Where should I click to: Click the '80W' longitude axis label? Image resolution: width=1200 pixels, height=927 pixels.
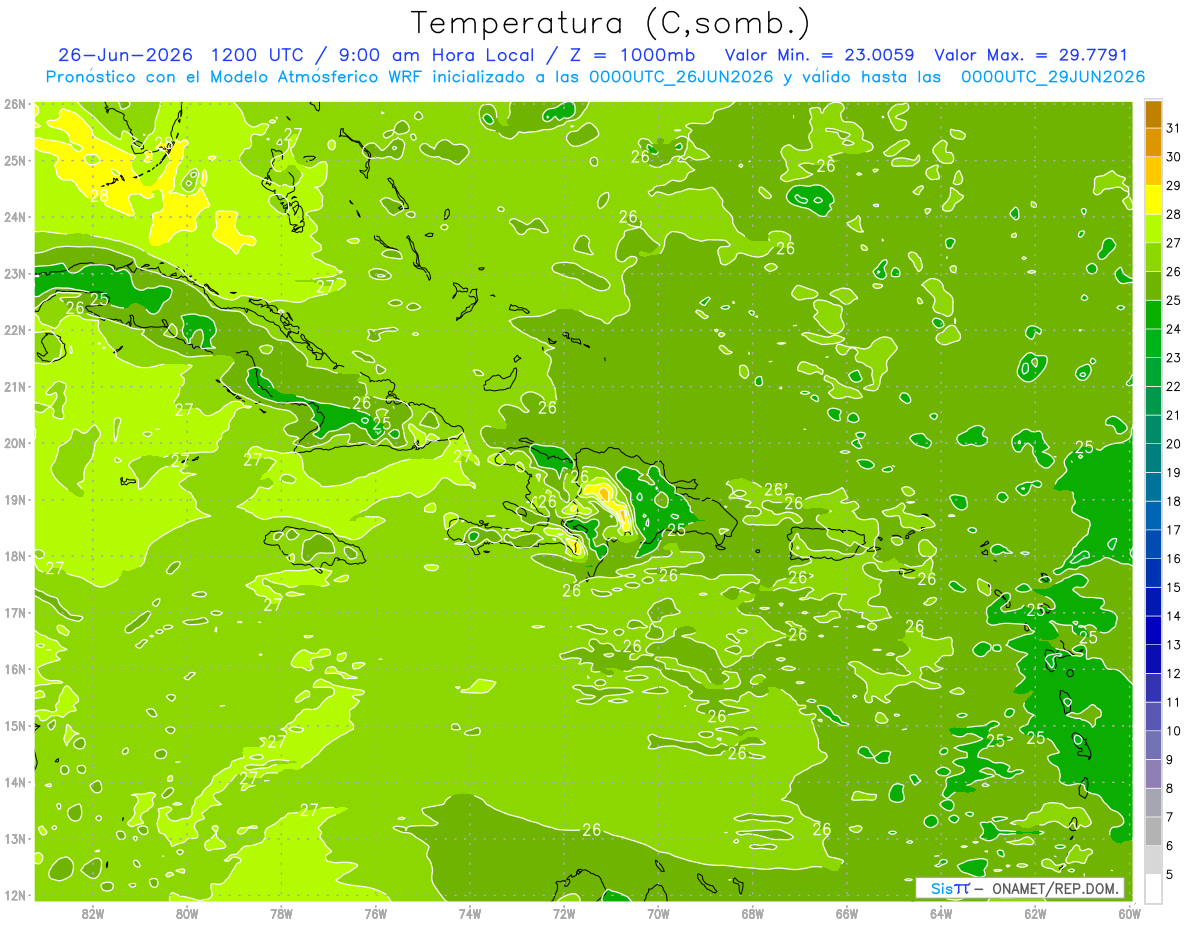click(x=187, y=914)
